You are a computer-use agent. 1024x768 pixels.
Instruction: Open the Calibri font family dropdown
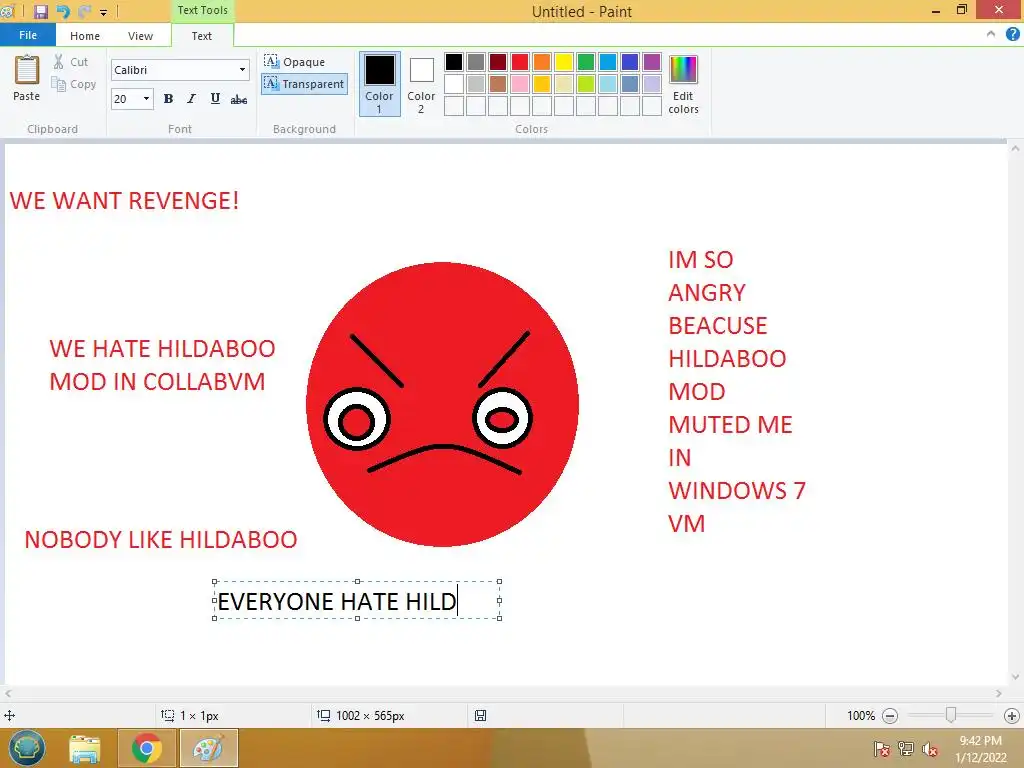click(242, 70)
